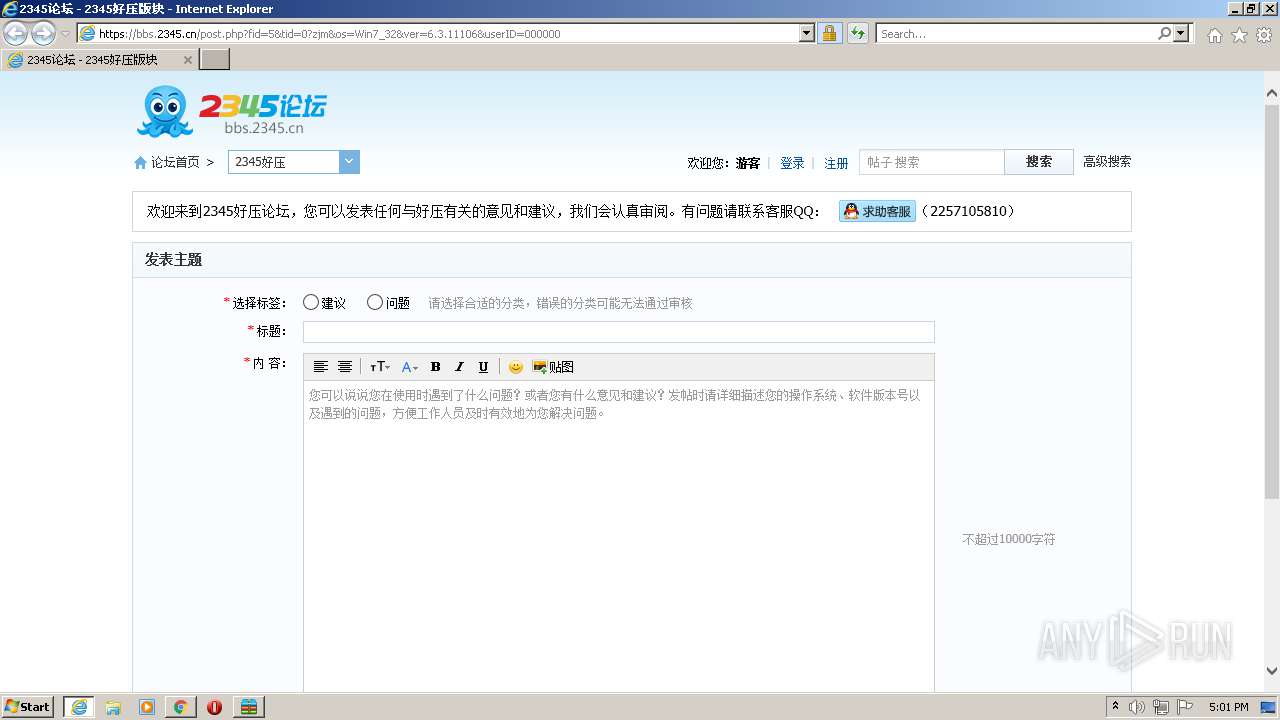Click the IE Search box

(x=1016, y=33)
